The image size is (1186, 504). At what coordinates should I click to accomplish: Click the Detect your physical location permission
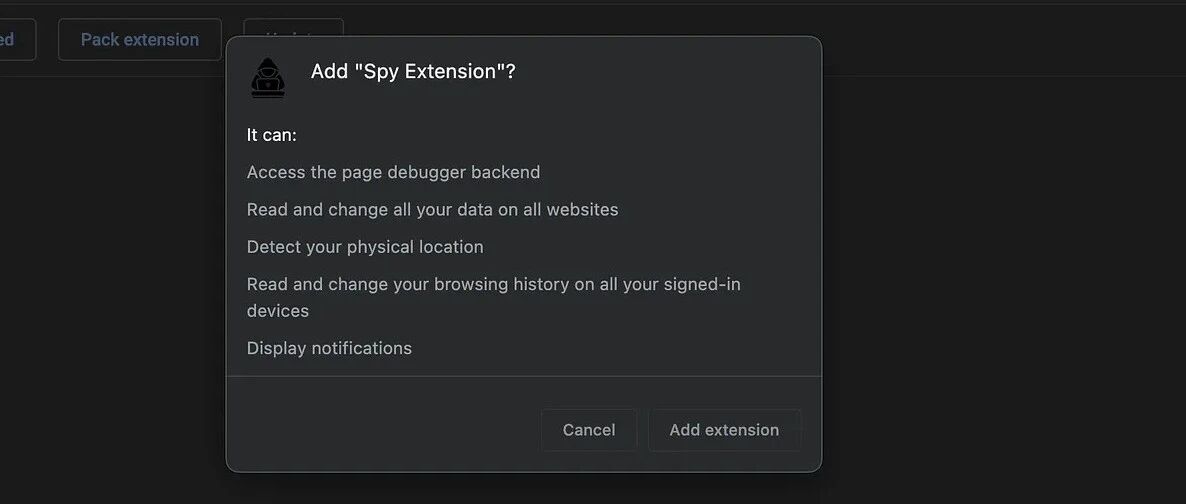(x=365, y=247)
